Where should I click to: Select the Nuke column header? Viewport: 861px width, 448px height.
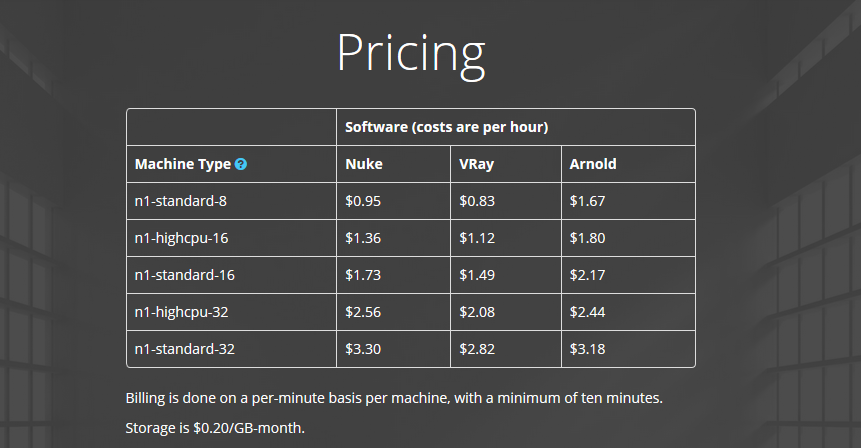[364, 164]
